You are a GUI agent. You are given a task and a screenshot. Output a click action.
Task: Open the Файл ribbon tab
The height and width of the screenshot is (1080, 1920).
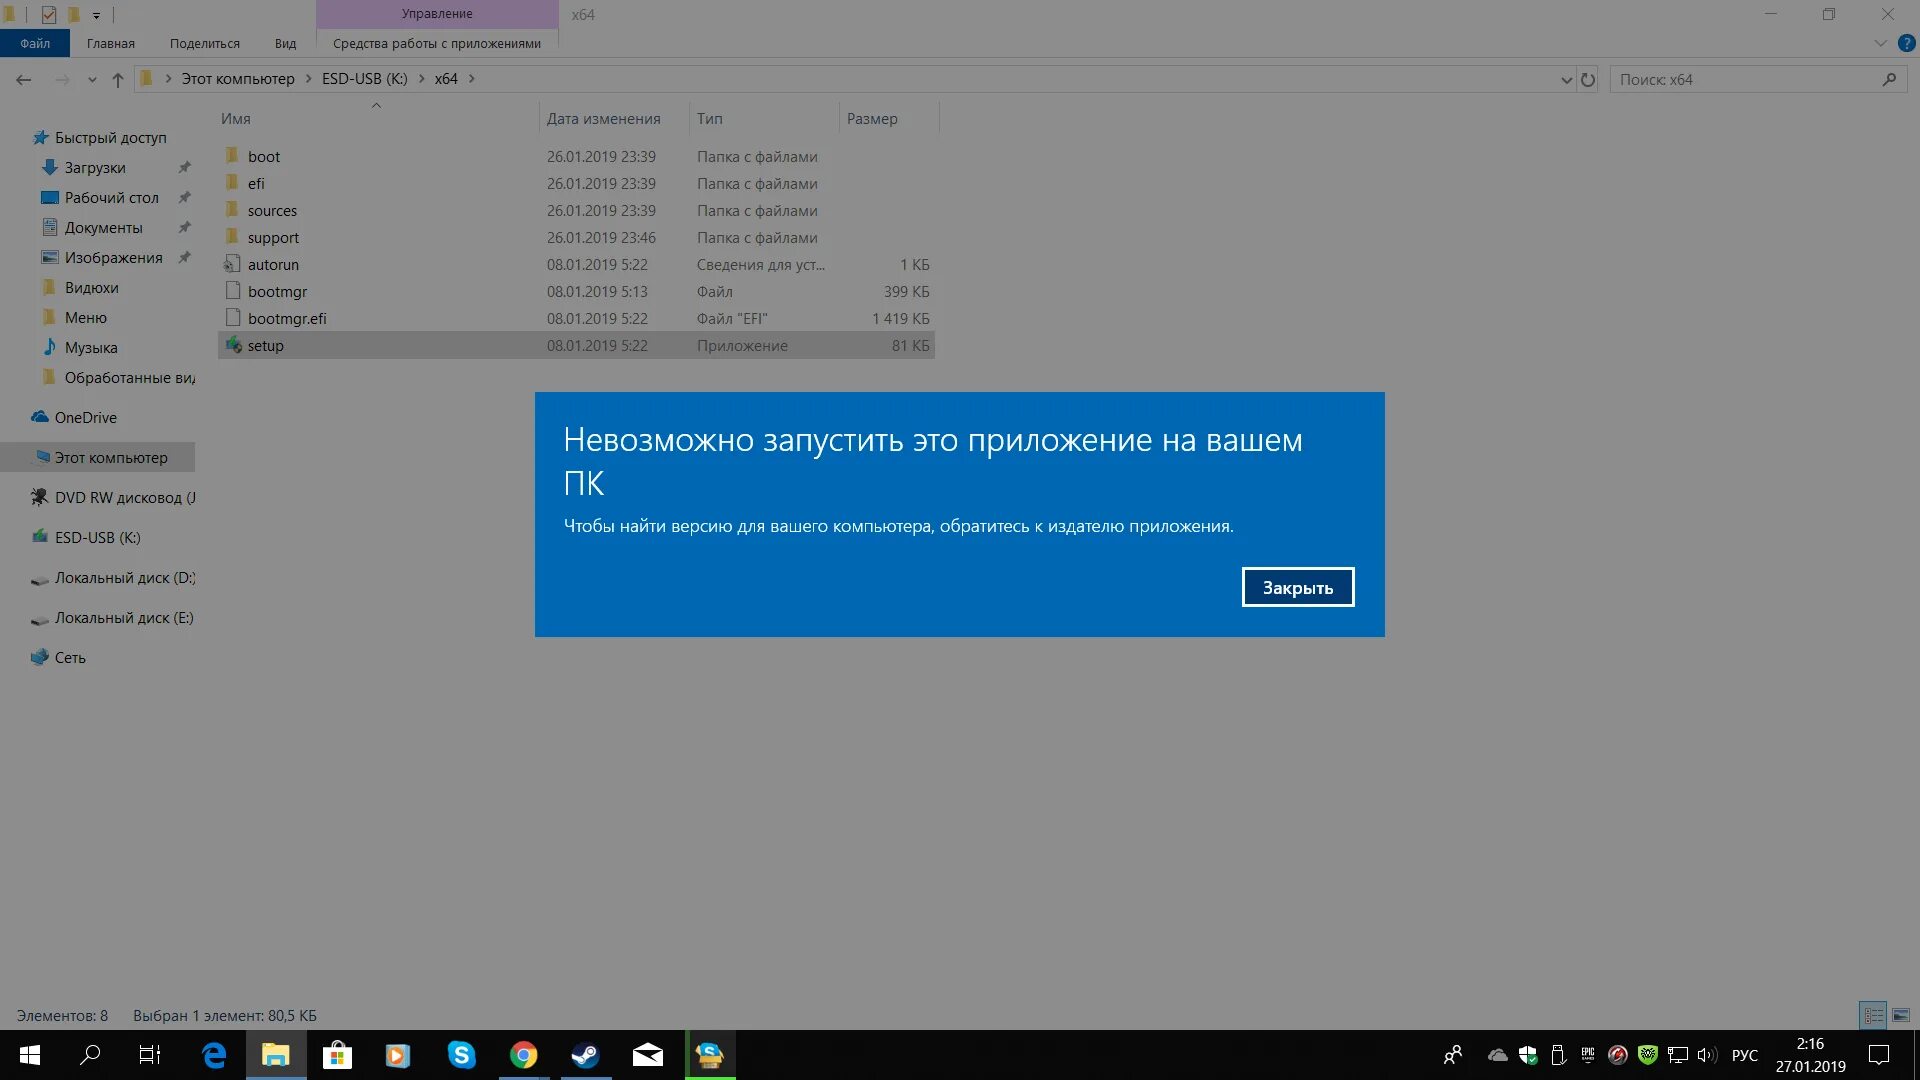[x=34, y=43]
